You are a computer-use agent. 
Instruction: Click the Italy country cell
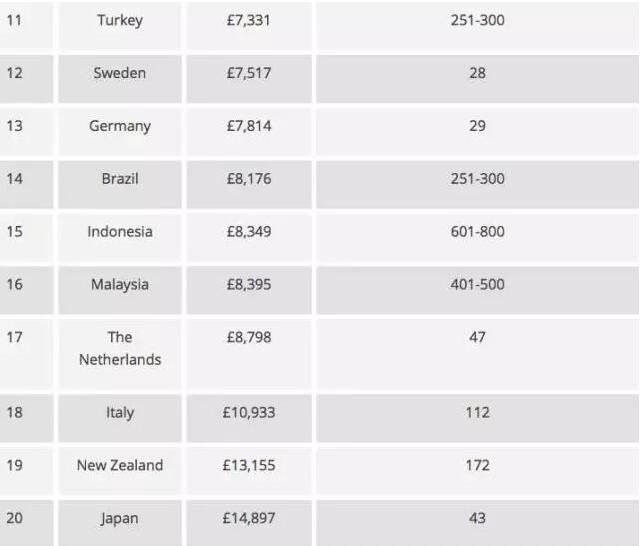(120, 418)
